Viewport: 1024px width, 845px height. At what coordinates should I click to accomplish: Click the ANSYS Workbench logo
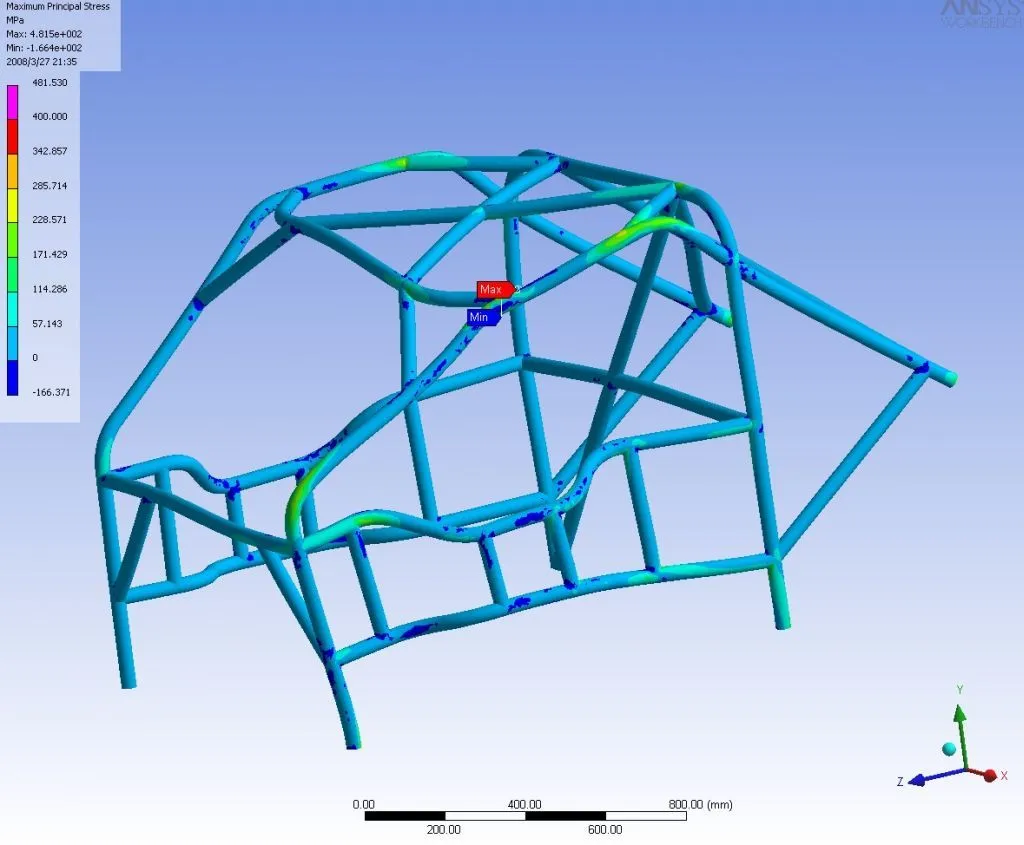979,14
